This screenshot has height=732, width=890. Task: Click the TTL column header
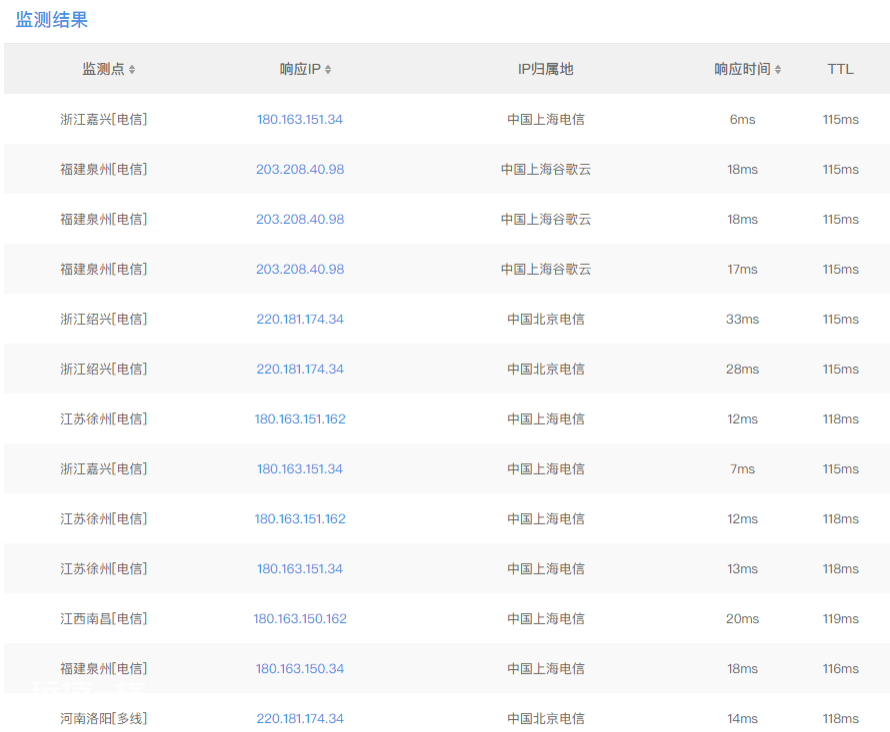[x=841, y=69]
